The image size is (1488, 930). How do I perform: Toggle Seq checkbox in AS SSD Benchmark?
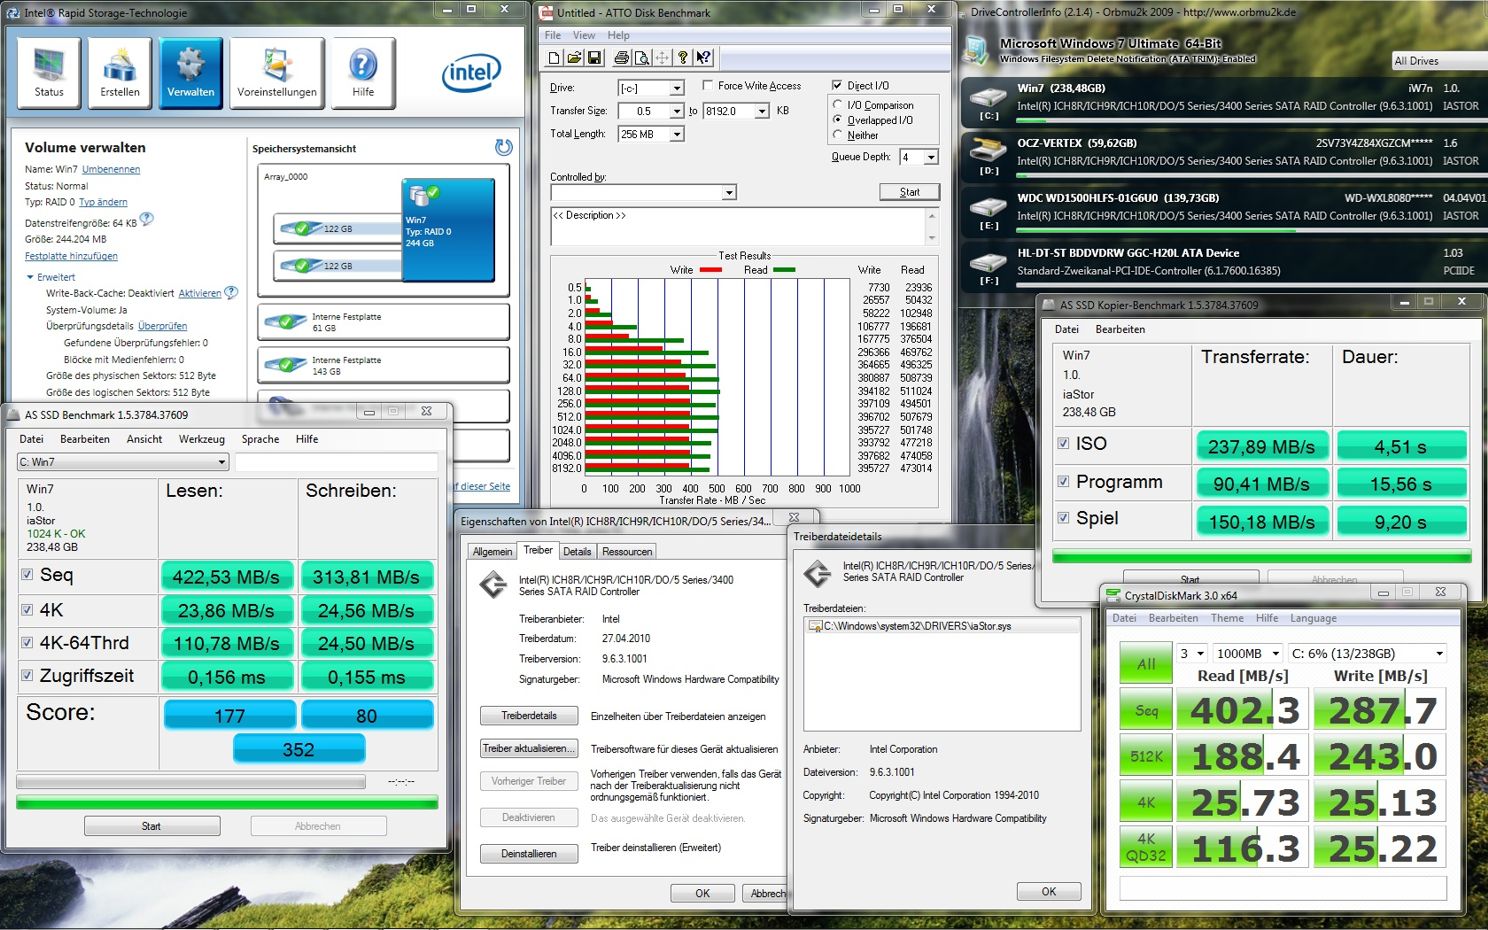tap(27, 575)
